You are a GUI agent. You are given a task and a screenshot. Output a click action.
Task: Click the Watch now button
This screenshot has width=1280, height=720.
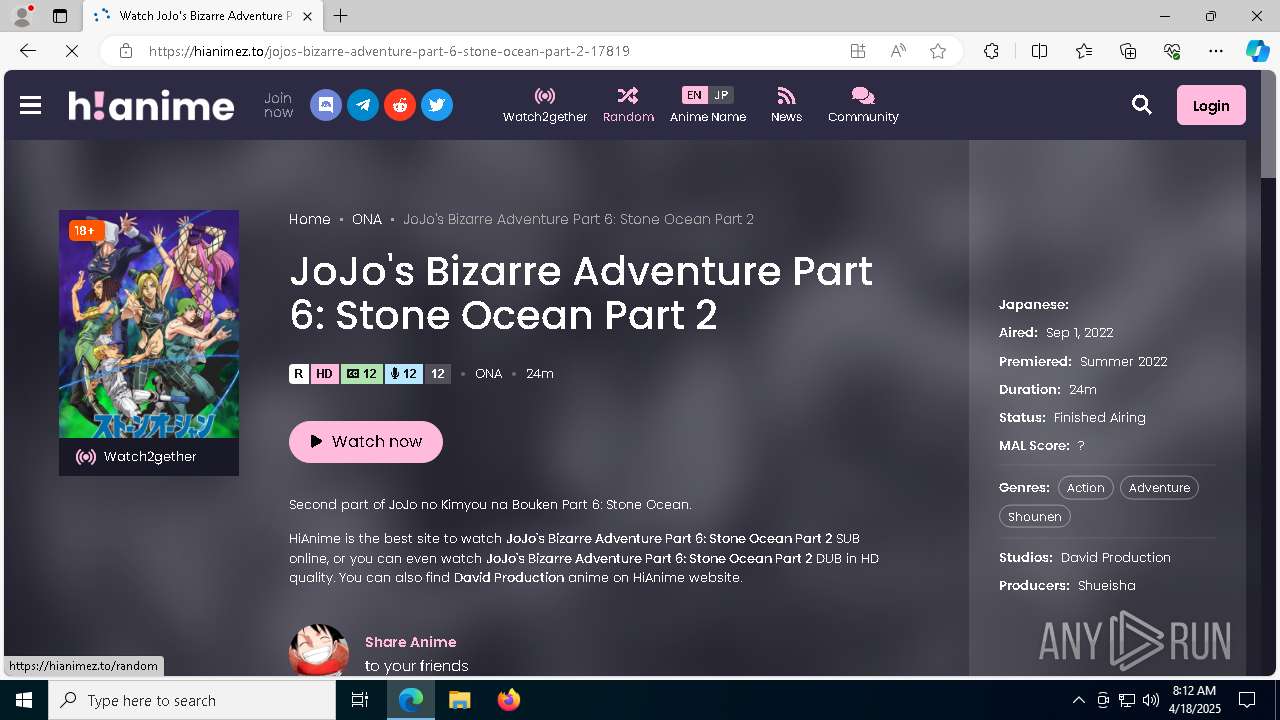(x=366, y=441)
